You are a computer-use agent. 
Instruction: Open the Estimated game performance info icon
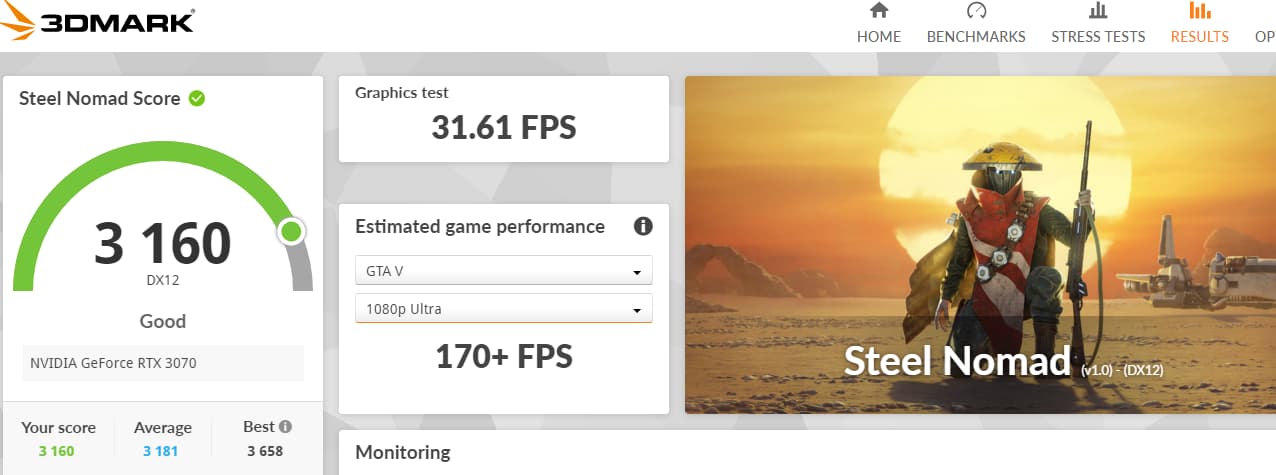643,226
